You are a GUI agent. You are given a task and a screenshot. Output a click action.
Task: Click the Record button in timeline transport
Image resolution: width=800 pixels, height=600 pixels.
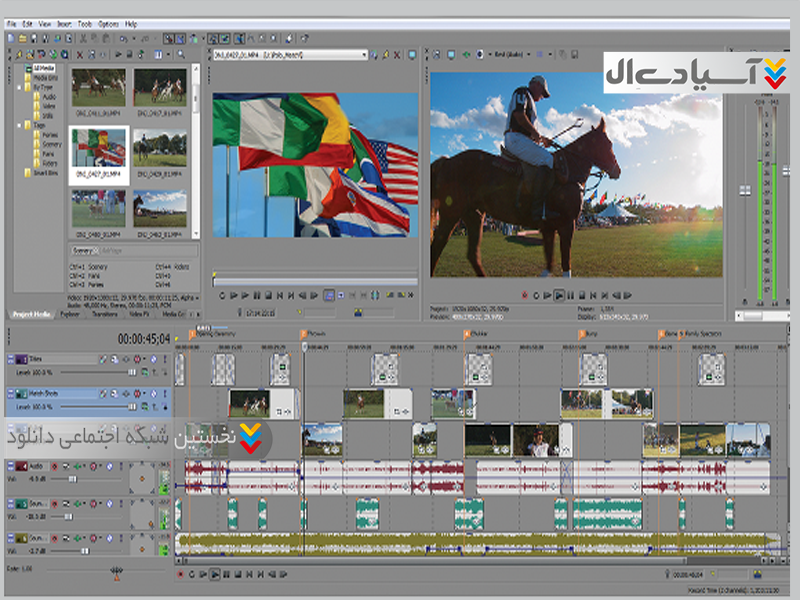click(x=180, y=574)
